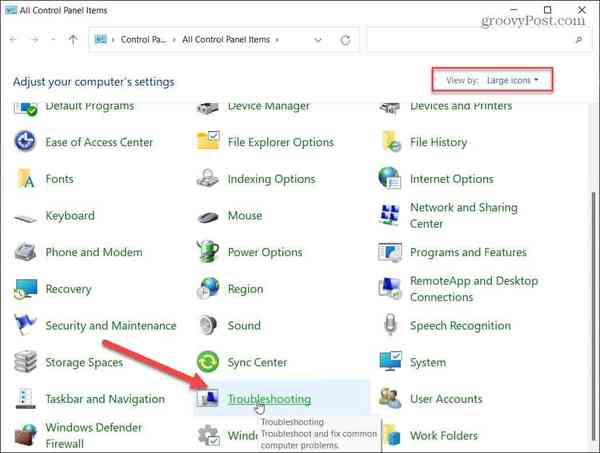
Task: Click the Internet Options globe icon
Action: [390, 178]
